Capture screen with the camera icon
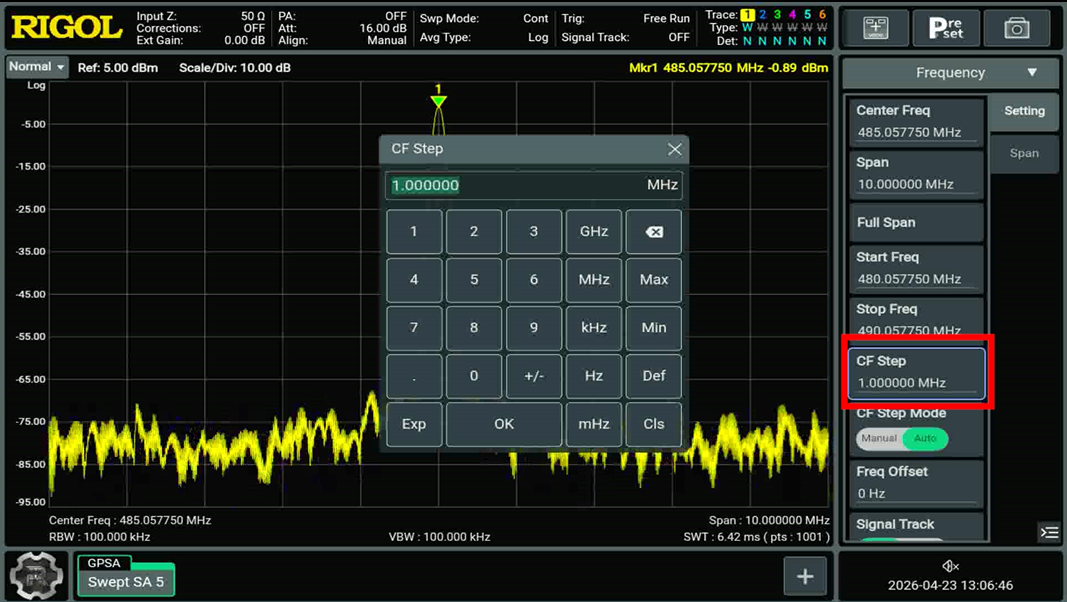The height and width of the screenshot is (602, 1067). click(x=1017, y=28)
